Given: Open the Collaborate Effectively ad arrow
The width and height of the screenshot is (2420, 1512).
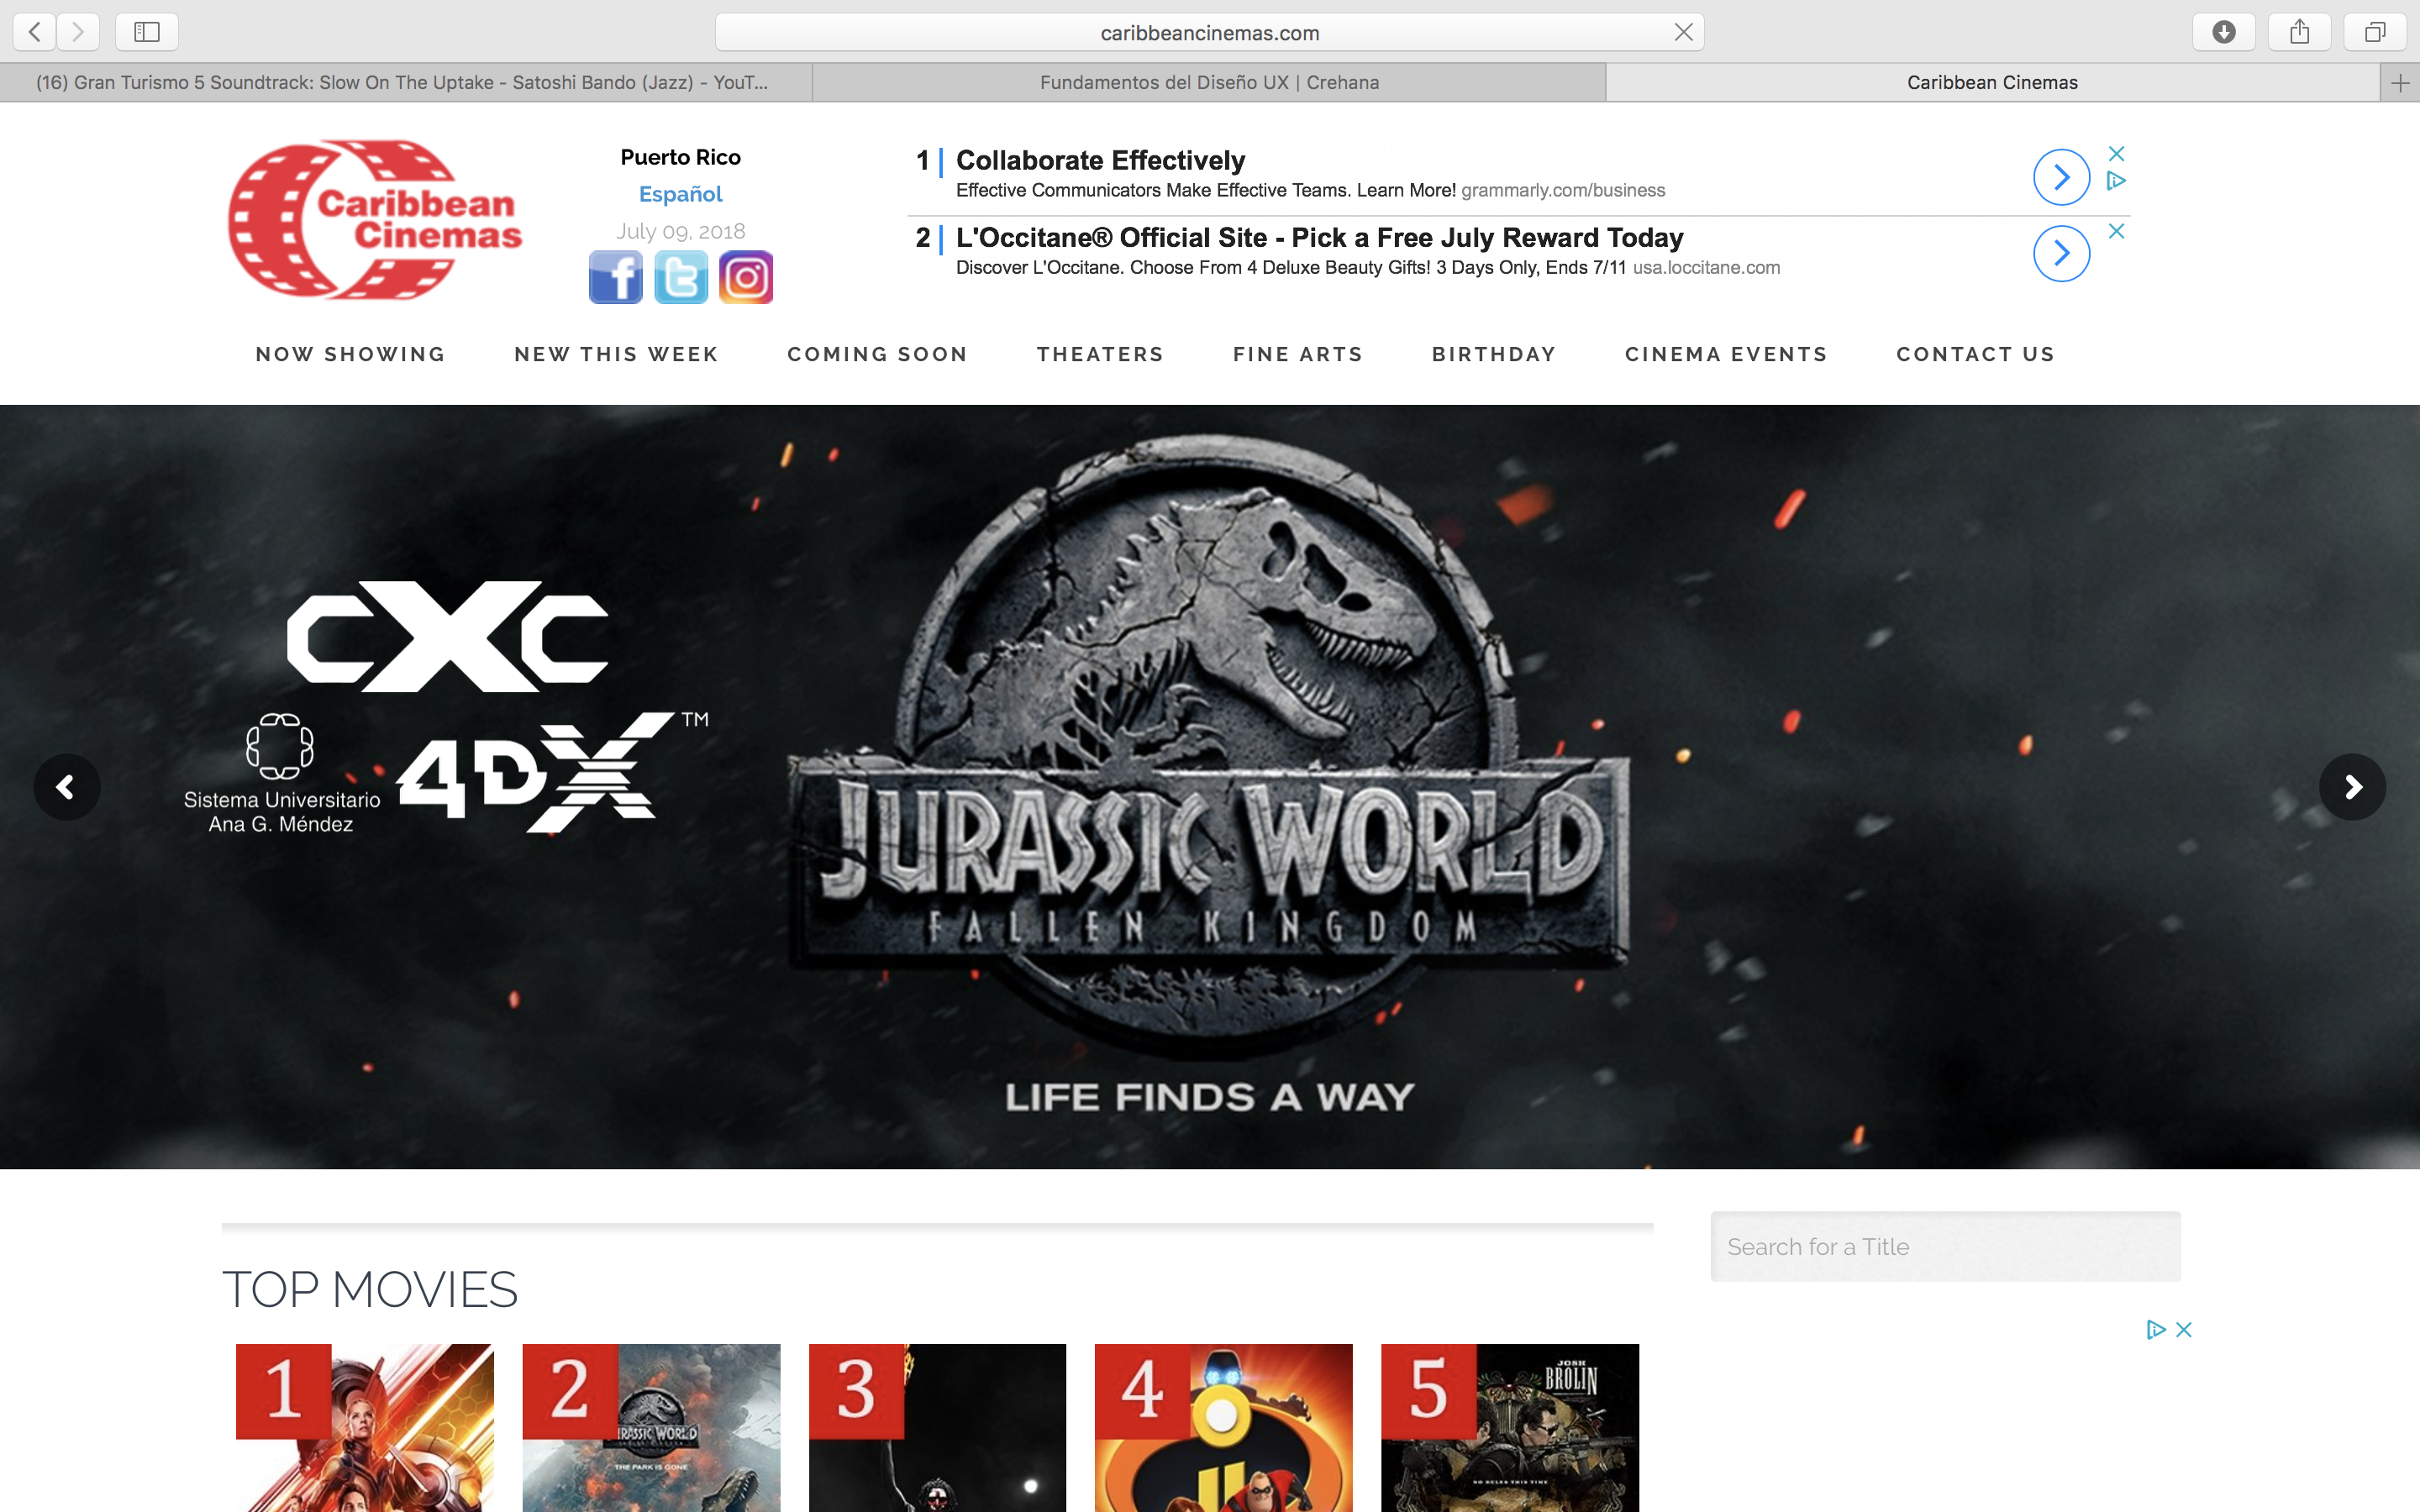Looking at the screenshot, I should [2061, 177].
